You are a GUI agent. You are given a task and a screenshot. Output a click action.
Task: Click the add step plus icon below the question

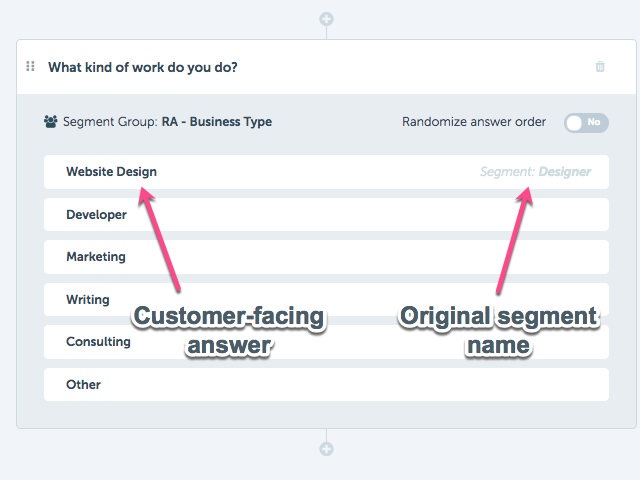(326, 449)
